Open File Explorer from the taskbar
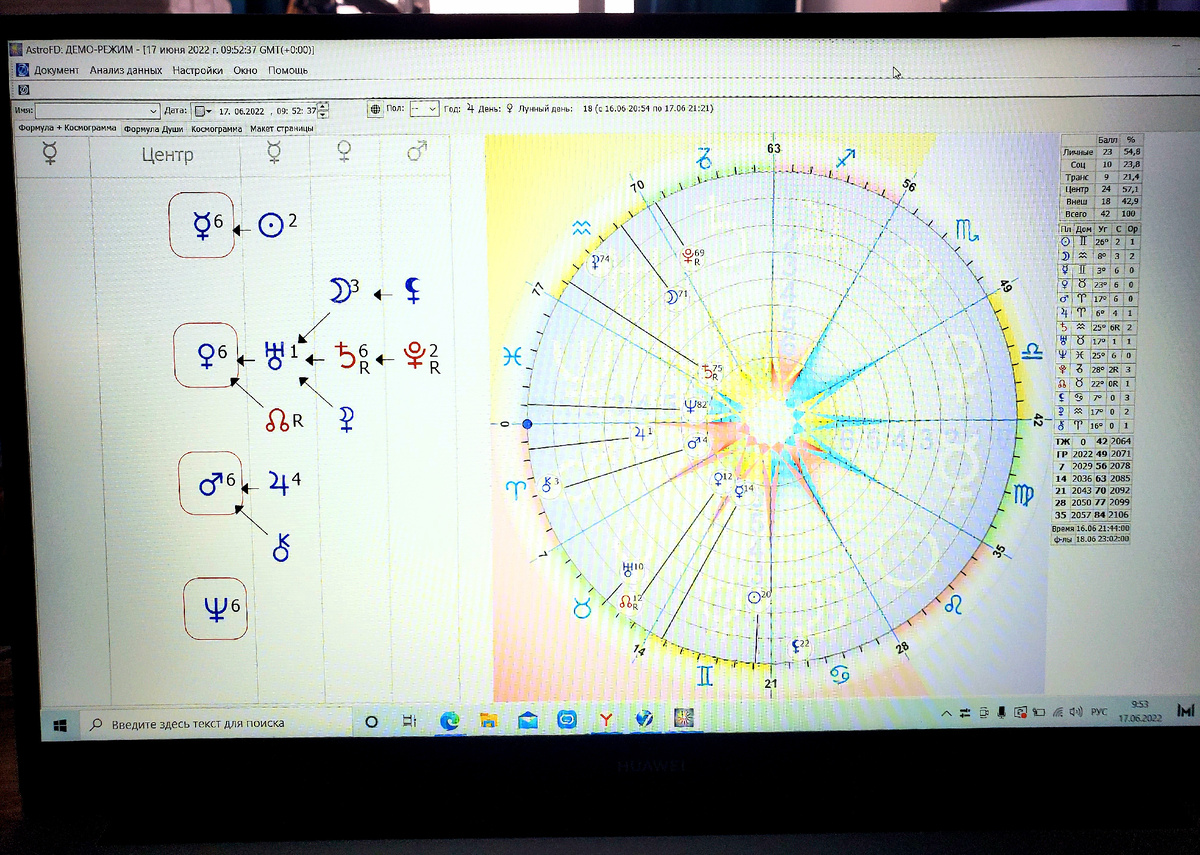Image resolution: width=1200 pixels, height=855 pixels. coord(488,720)
